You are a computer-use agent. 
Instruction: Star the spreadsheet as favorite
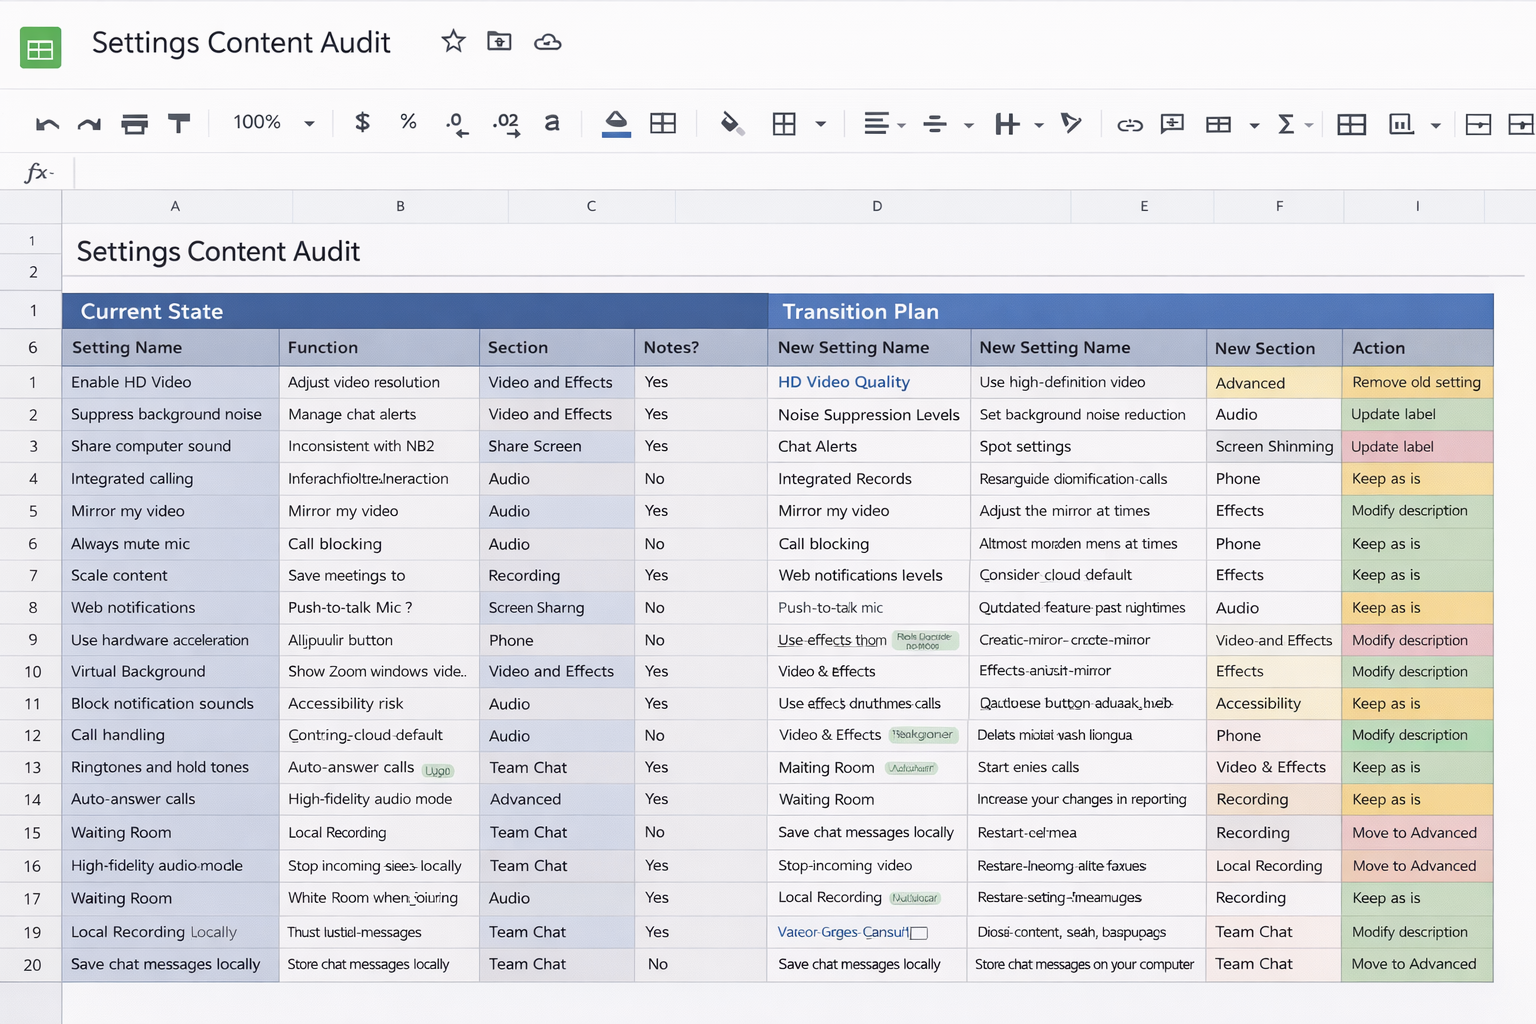[x=453, y=42]
